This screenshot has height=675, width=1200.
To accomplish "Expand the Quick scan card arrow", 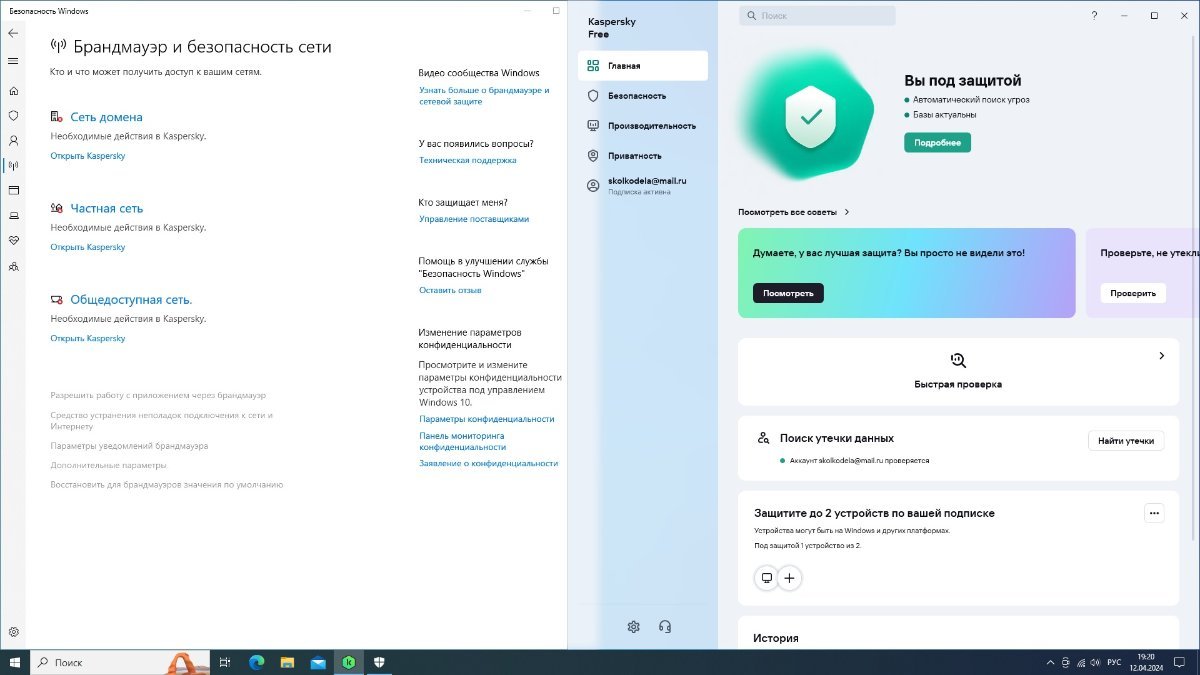I will 1161,355.
